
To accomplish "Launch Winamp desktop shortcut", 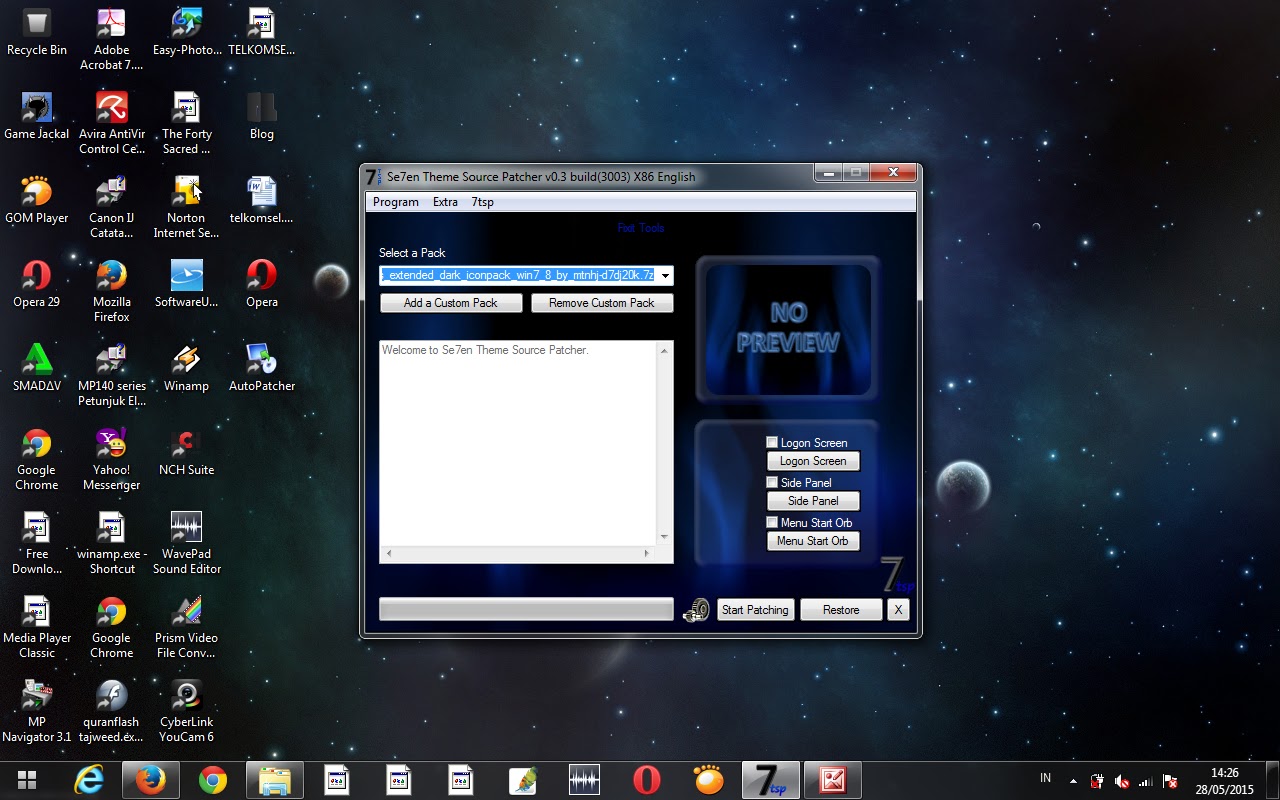I will [186, 368].
